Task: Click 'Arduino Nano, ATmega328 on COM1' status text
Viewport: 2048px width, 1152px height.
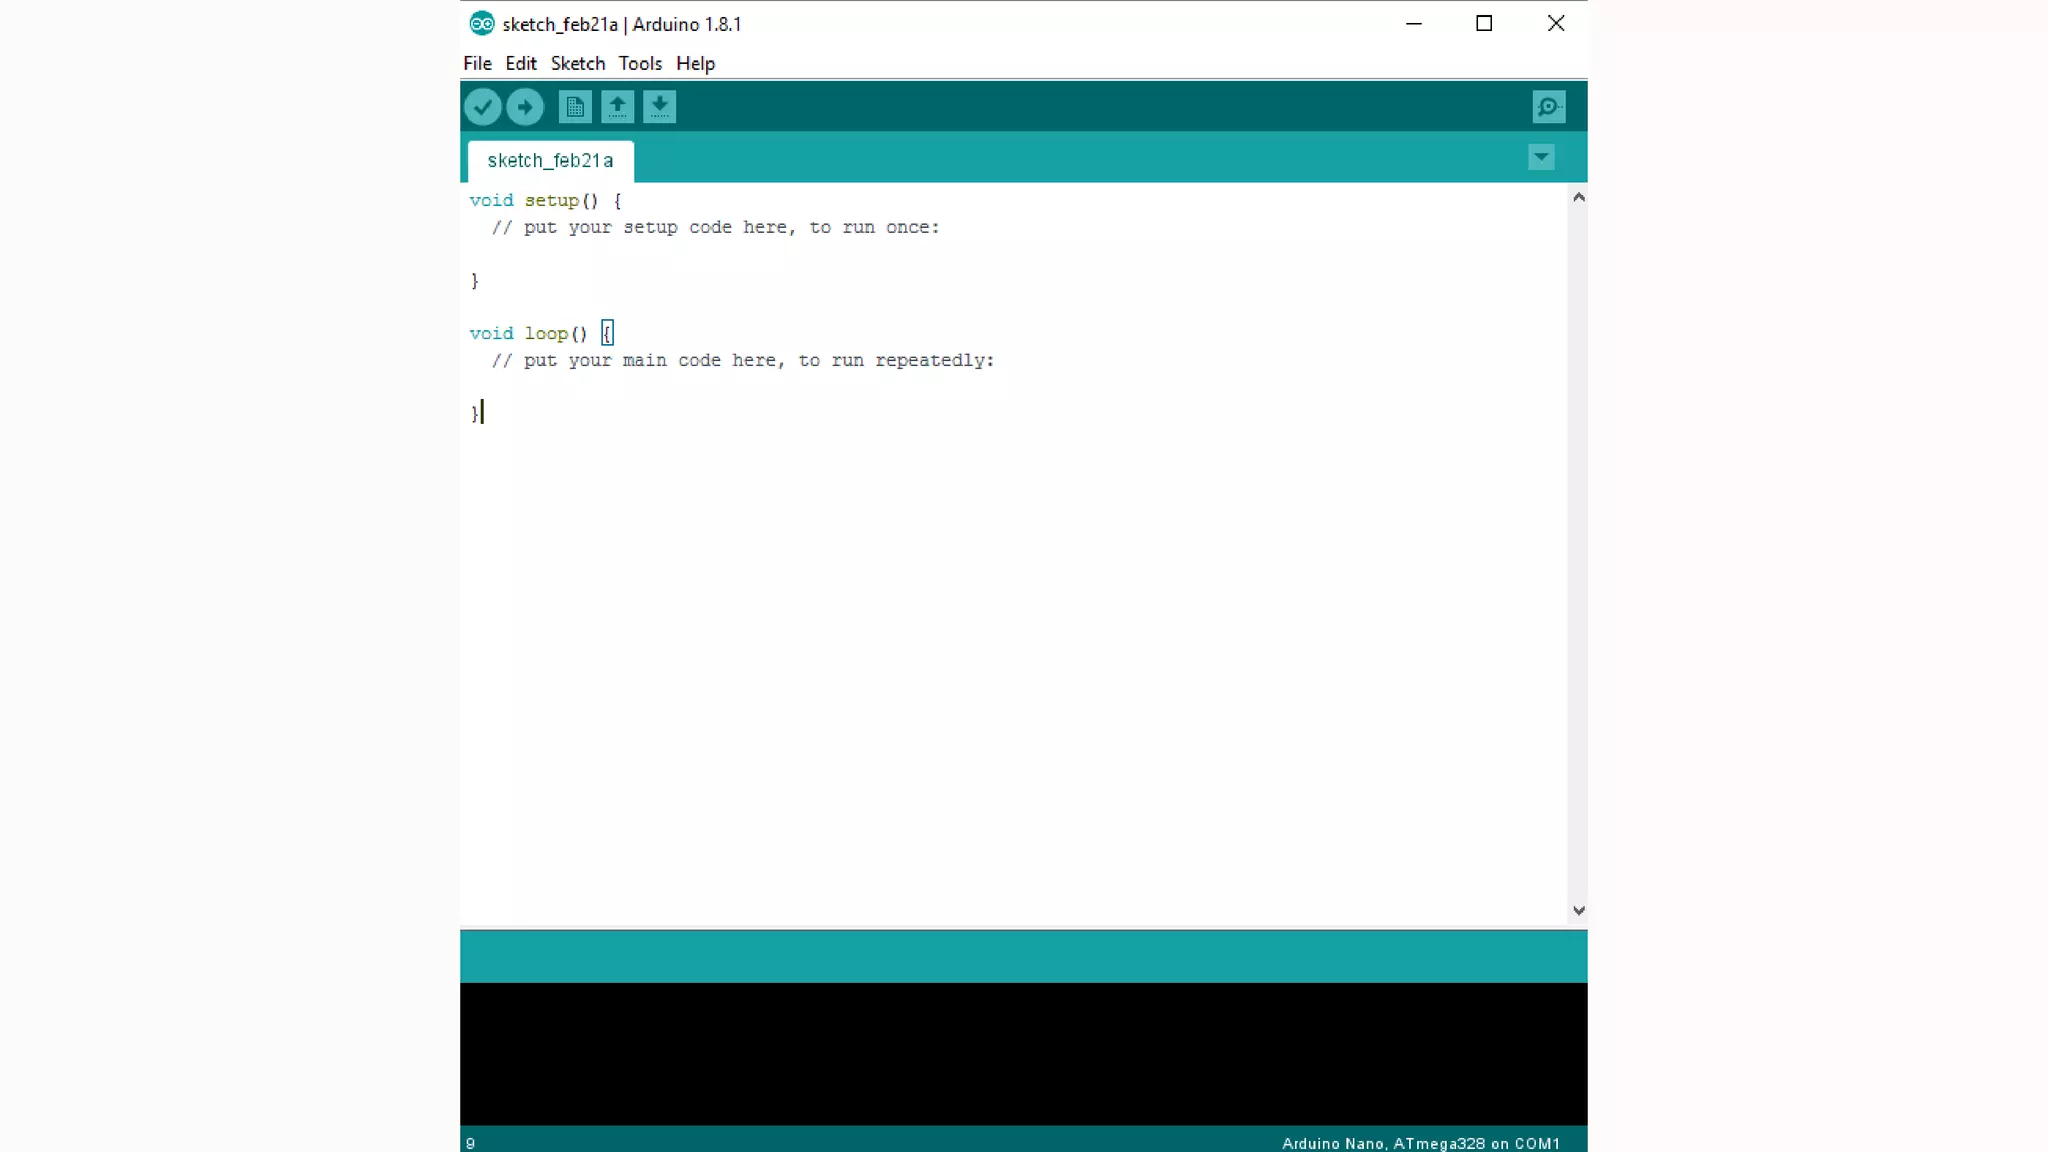Action: [x=1421, y=1143]
